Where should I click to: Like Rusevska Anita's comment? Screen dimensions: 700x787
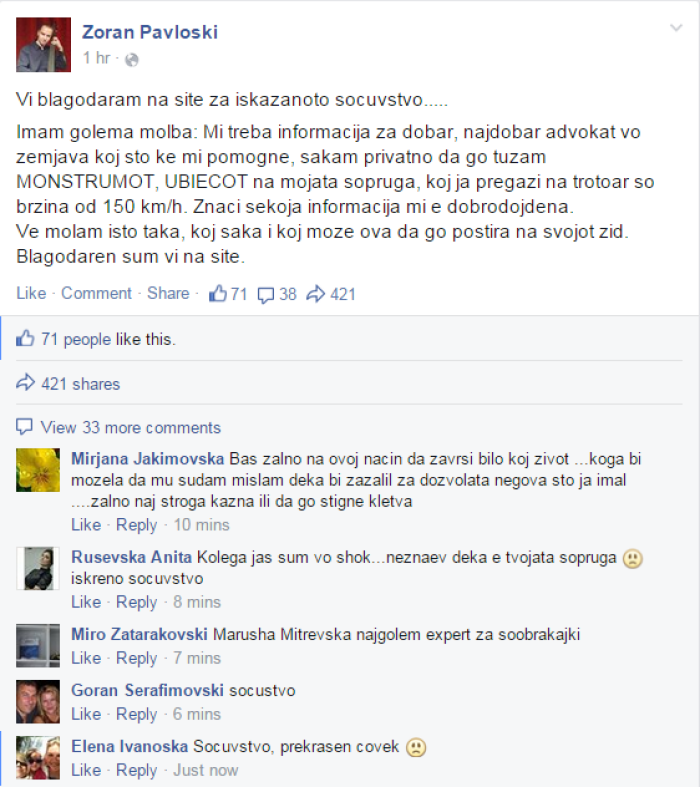[x=86, y=602]
